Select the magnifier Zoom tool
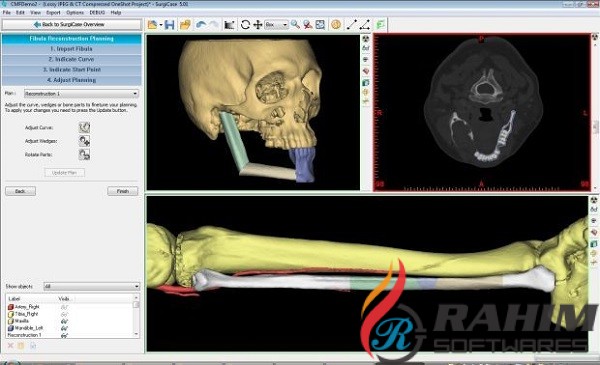The width and height of the screenshot is (600, 365). coord(295,25)
